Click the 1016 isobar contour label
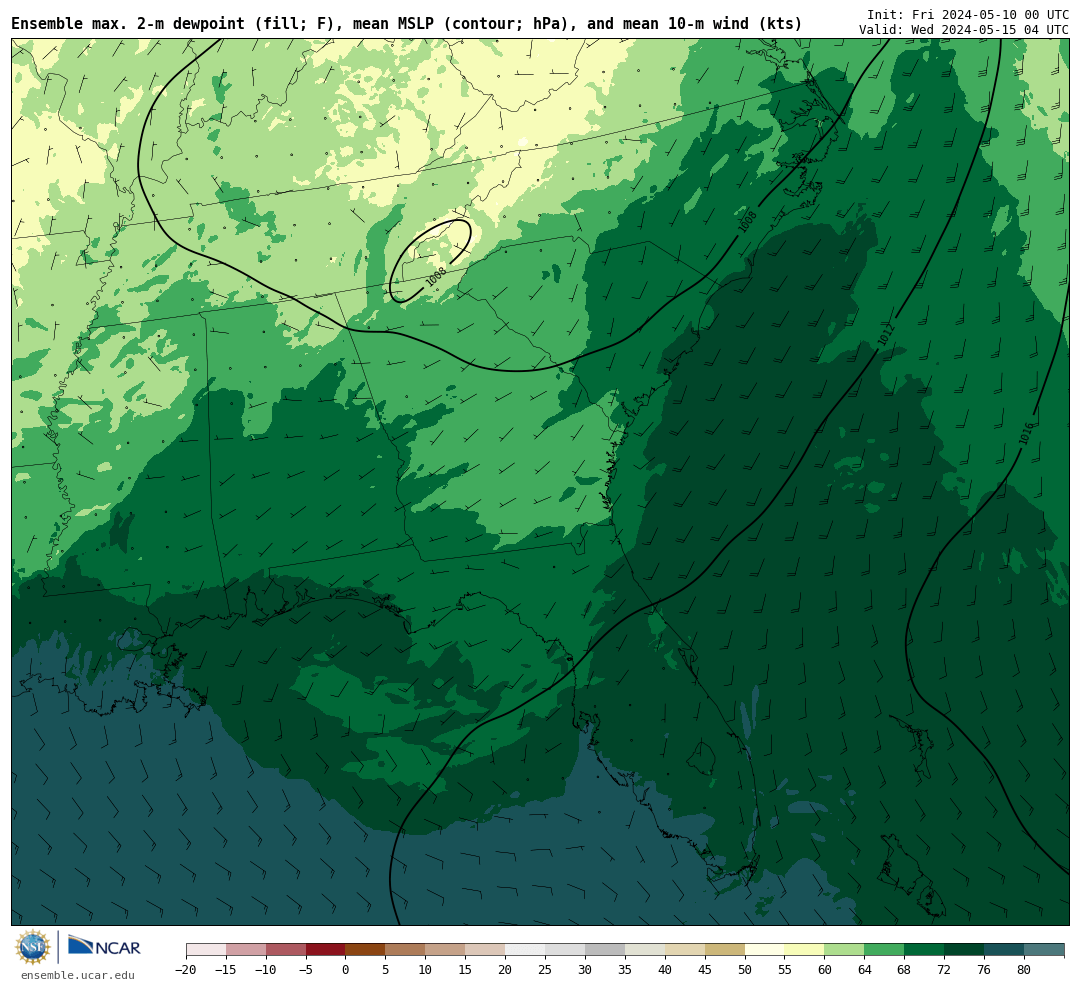The height and width of the screenshot is (988, 1080). click(1026, 433)
